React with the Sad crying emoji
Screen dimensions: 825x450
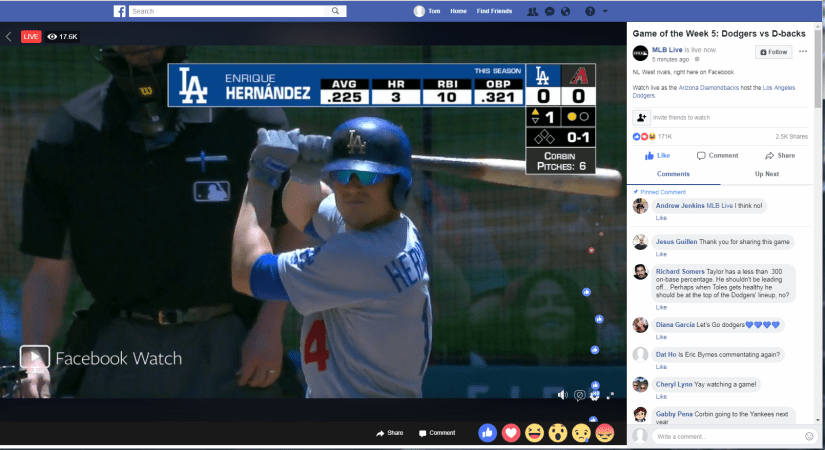tap(581, 433)
